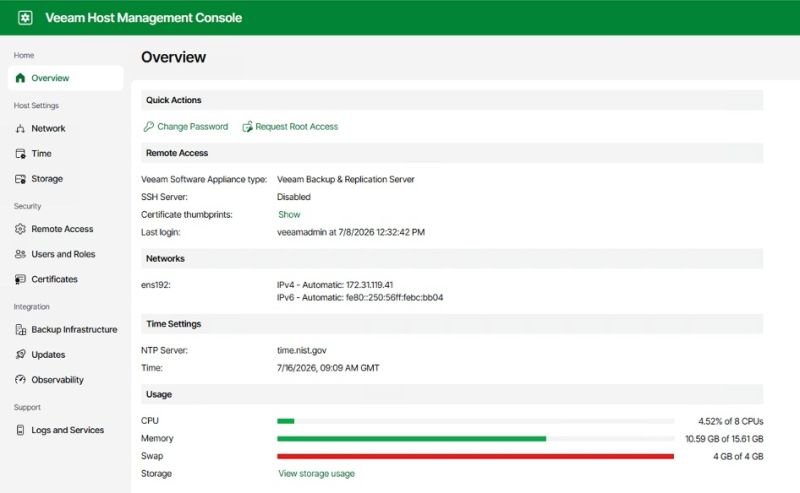
Task: Click the red Swap usage bar
Action: 475,456
